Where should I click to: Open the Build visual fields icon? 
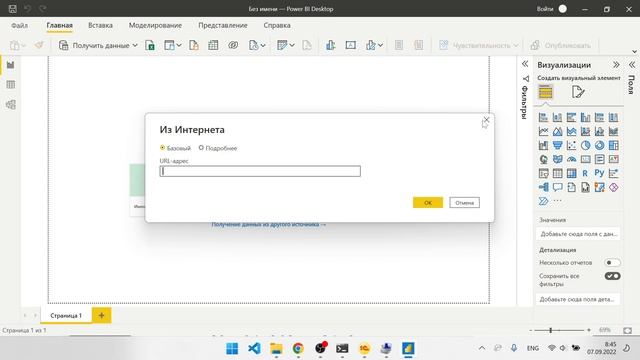[545, 92]
